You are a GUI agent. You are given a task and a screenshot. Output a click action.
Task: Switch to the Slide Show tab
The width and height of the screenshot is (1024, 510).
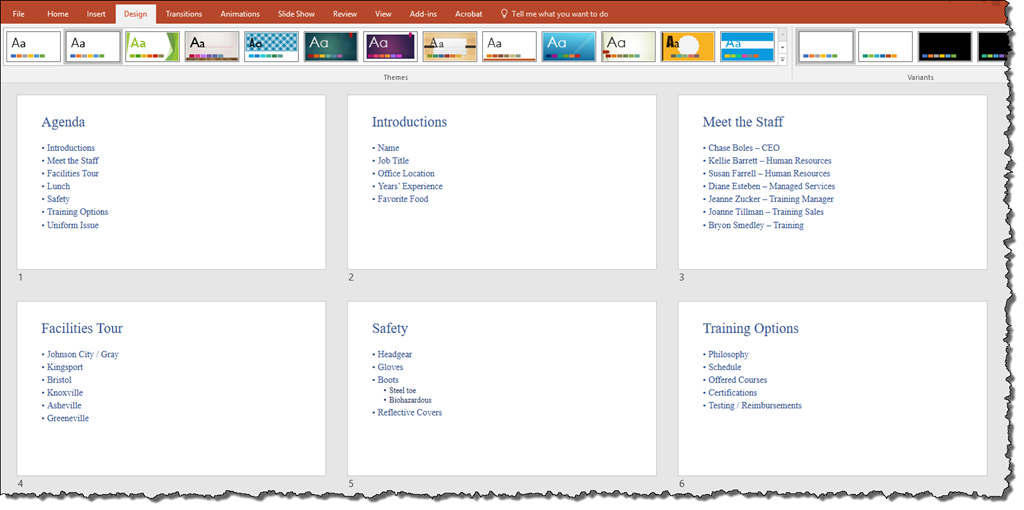pyautogui.click(x=297, y=14)
